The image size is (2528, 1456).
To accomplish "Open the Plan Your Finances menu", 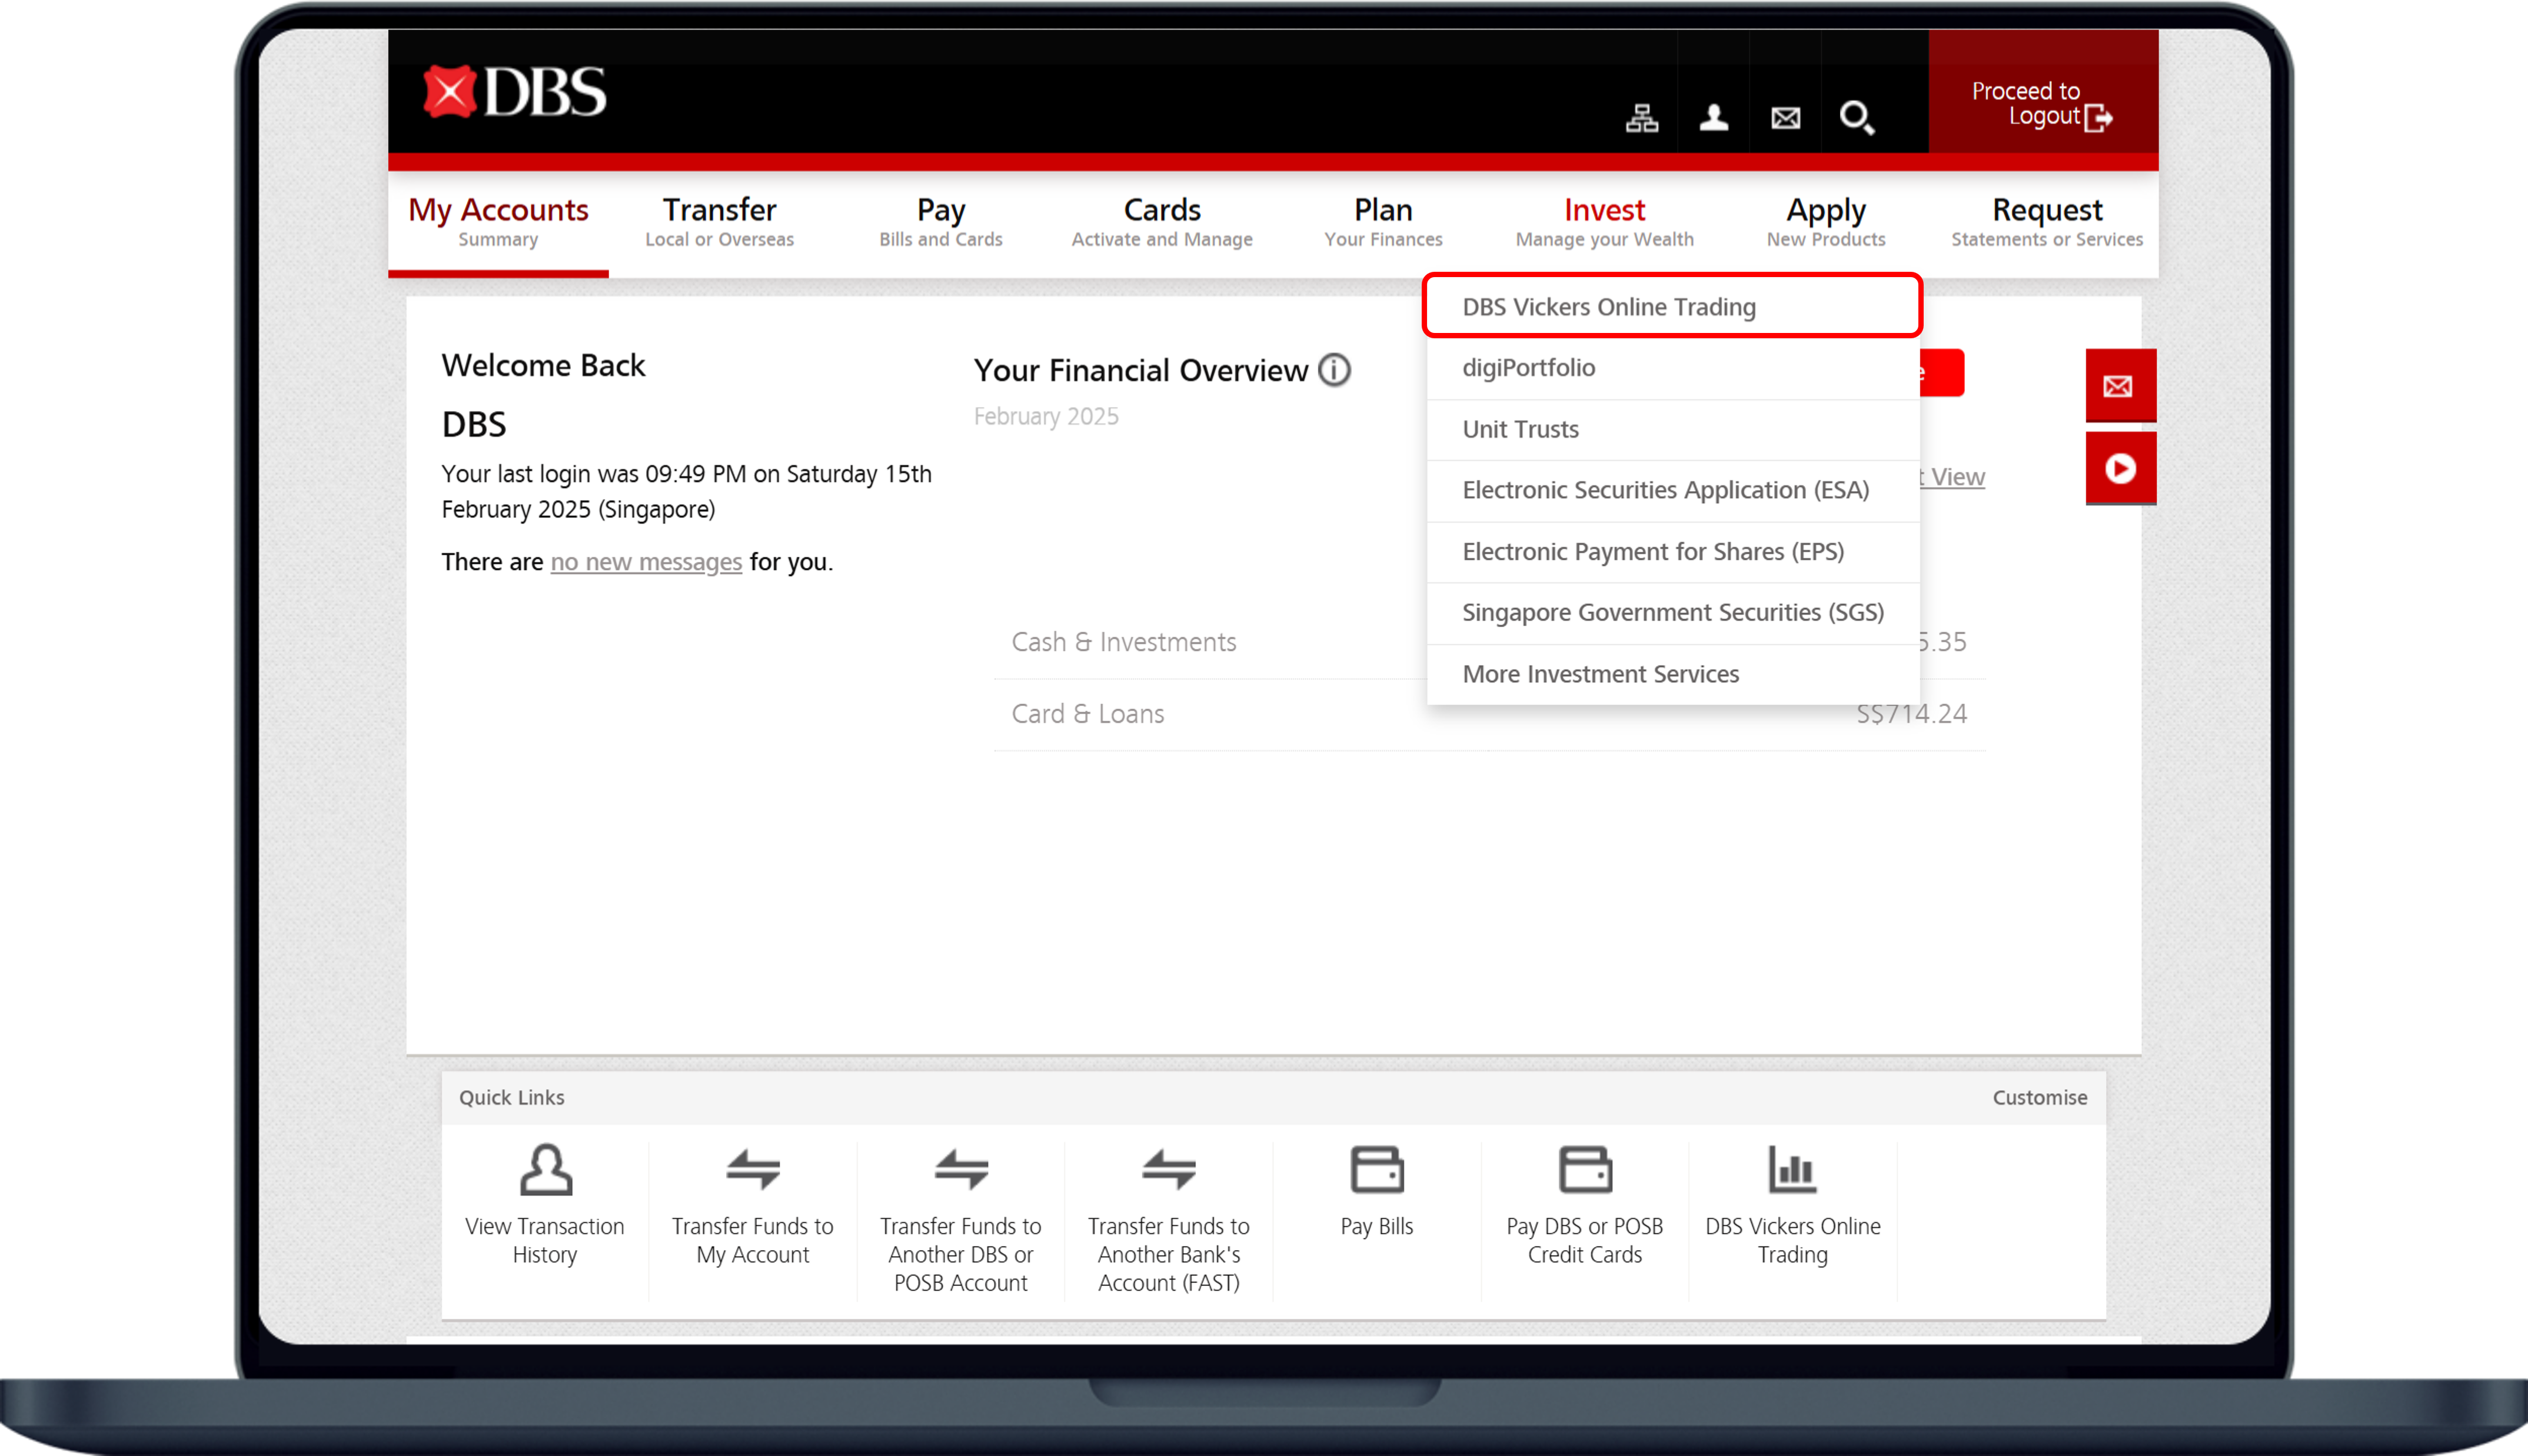I will click(1383, 223).
